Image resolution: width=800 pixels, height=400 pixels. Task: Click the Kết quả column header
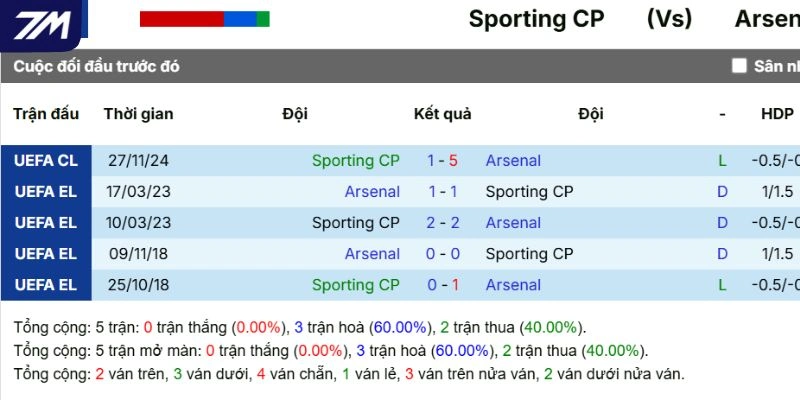[442, 113]
